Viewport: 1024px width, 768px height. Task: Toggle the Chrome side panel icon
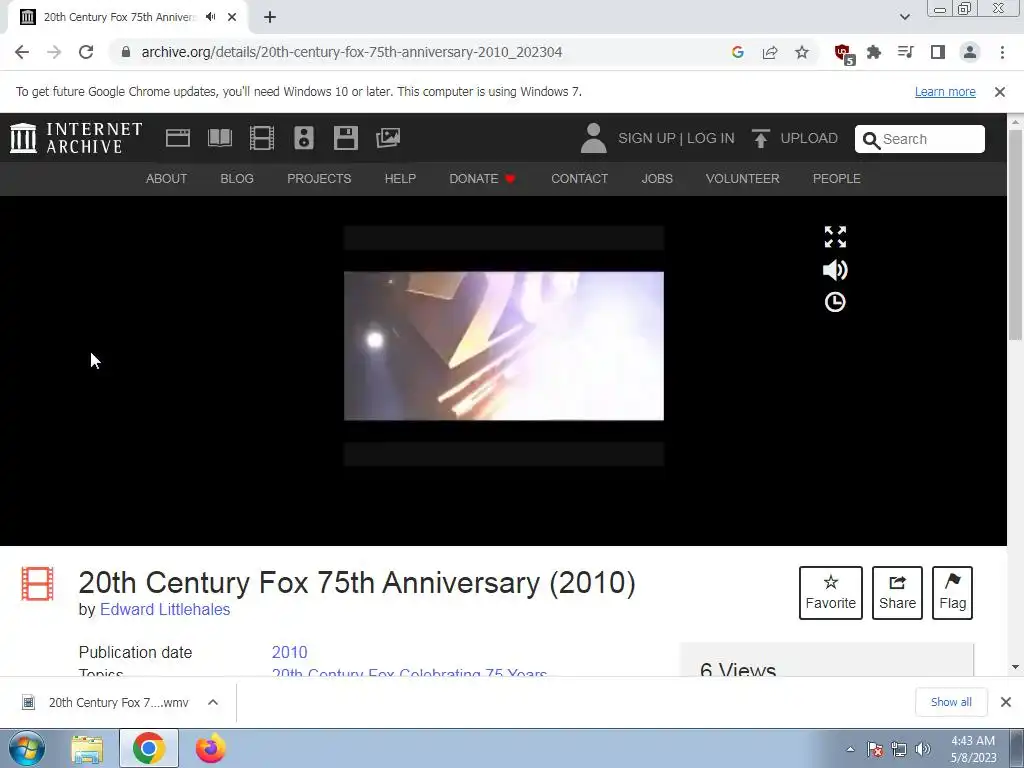(x=938, y=52)
